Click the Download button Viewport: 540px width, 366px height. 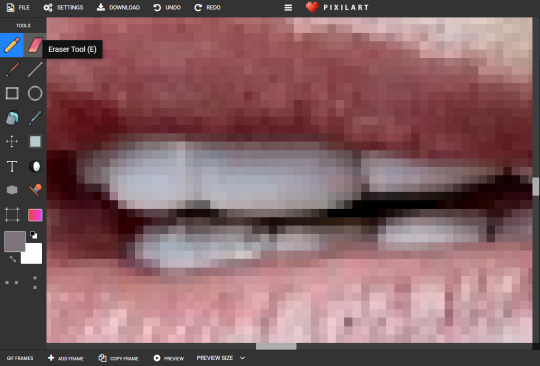[x=118, y=8]
